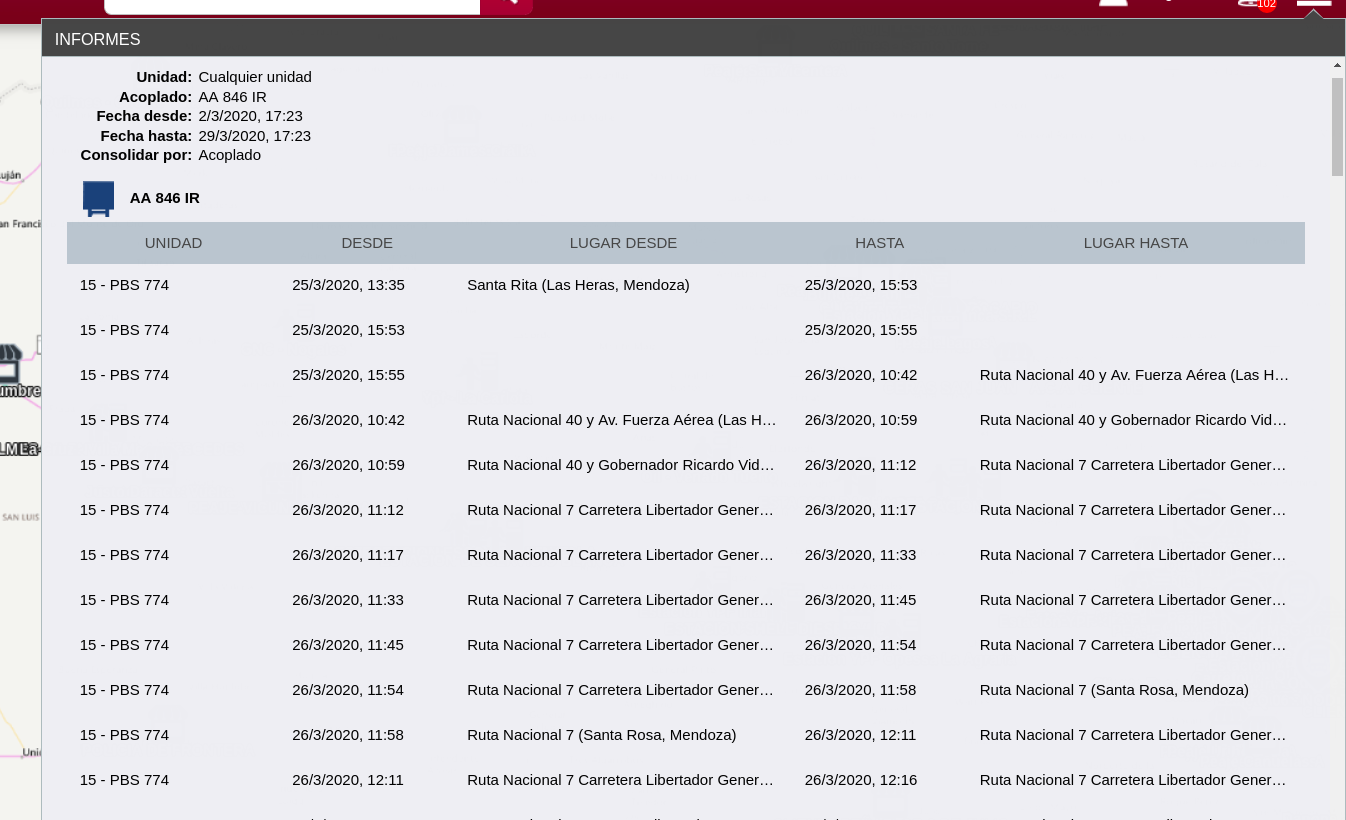Select row starting 25/3/2020, 15:55
This screenshot has width=1346, height=820.
(x=348, y=375)
